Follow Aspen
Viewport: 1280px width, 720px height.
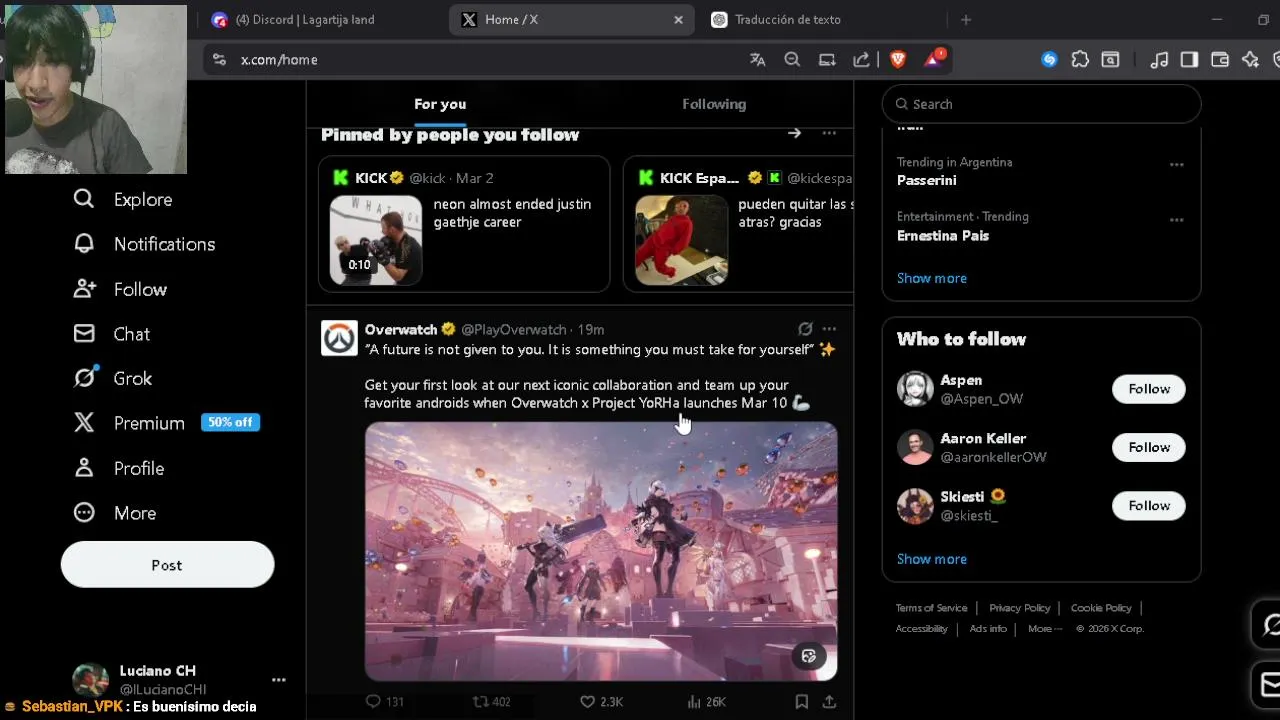1149,389
